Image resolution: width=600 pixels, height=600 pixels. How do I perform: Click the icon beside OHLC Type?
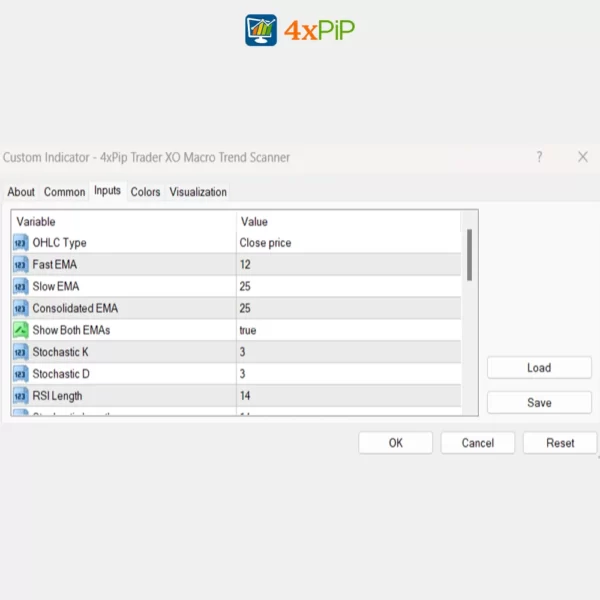click(x=21, y=243)
